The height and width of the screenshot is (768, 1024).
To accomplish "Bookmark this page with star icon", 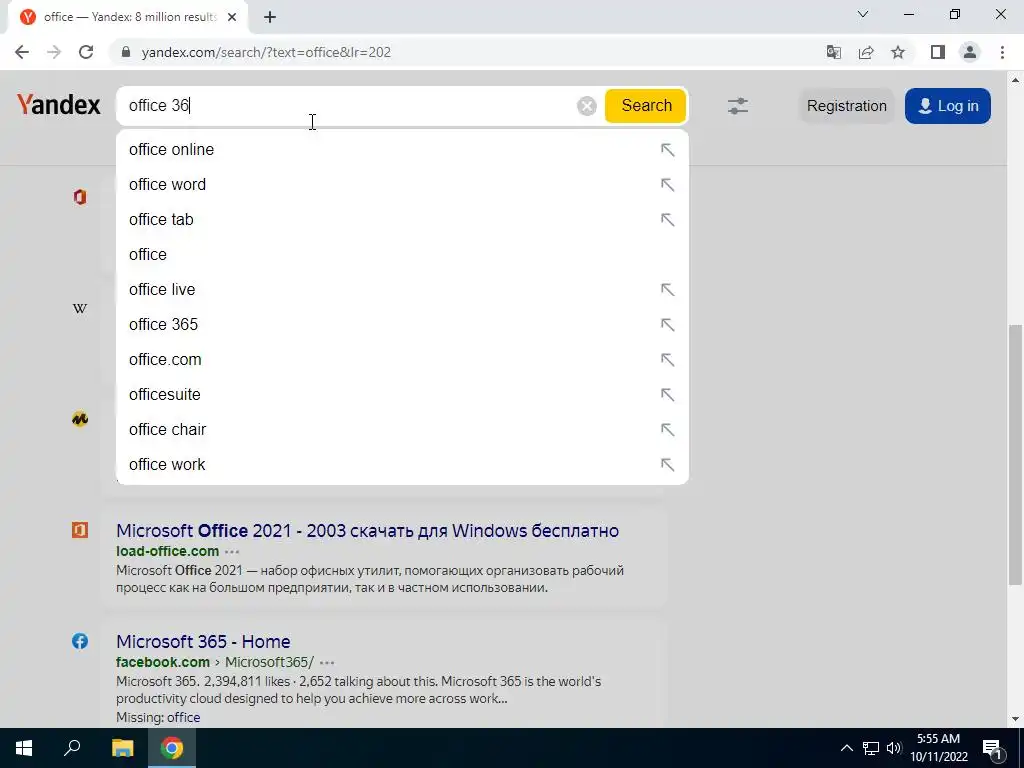I will 898,52.
